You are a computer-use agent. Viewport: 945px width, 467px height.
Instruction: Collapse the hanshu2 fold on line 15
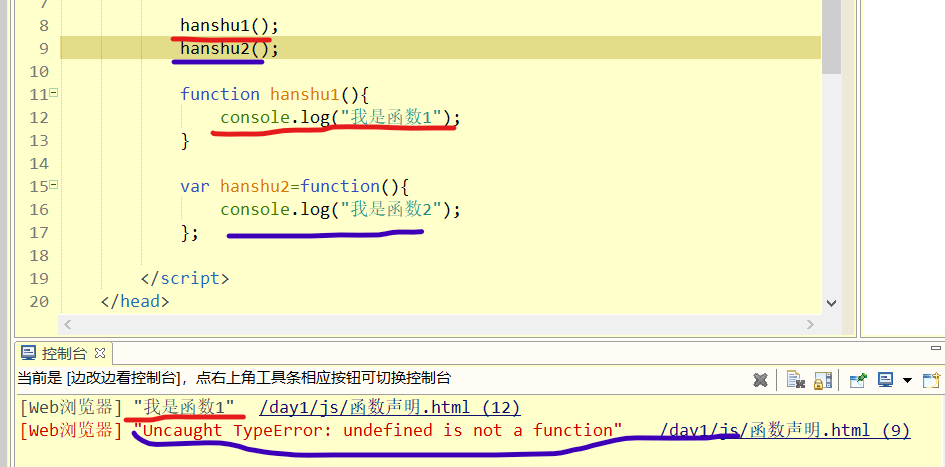[54, 184]
